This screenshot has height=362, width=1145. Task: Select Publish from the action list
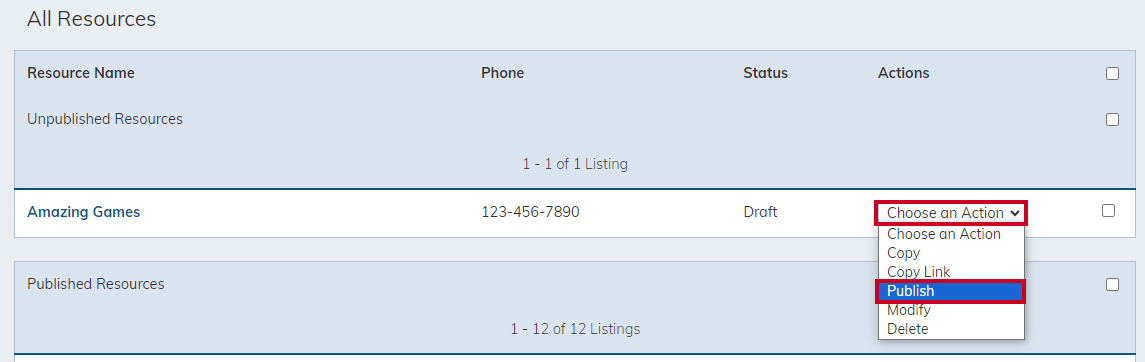point(951,291)
